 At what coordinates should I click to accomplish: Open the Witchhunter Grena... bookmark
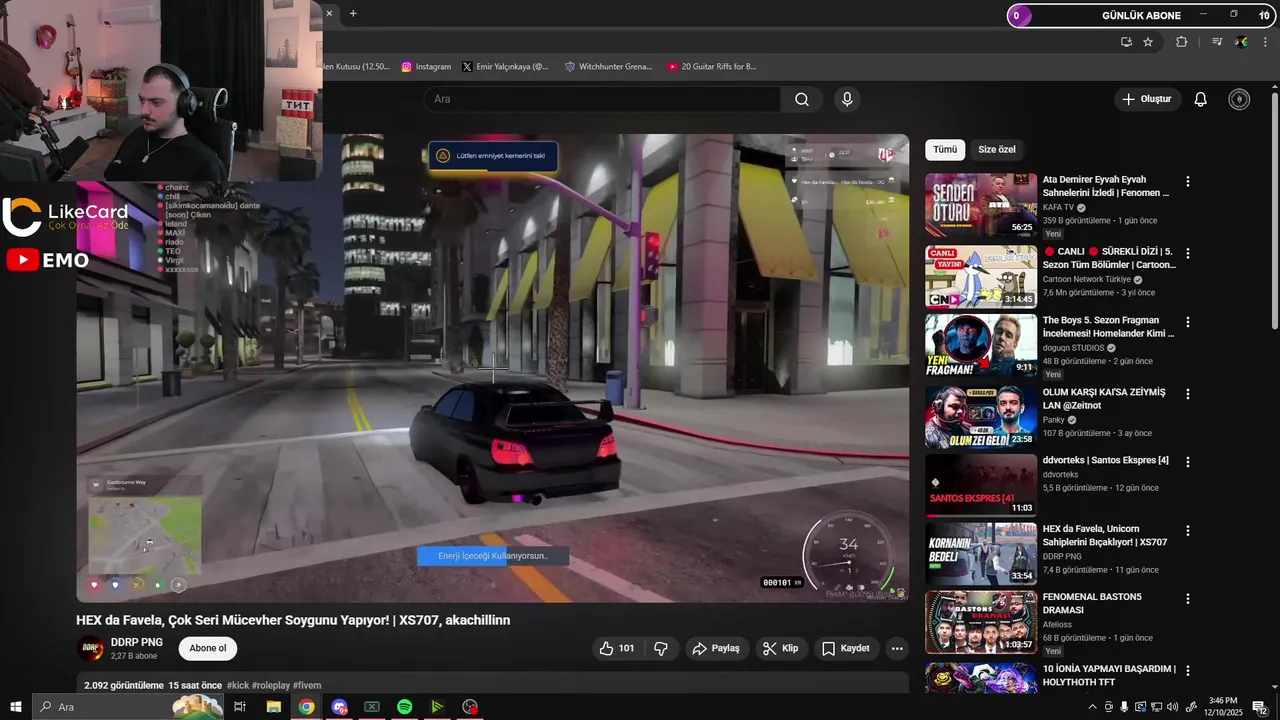coord(608,67)
